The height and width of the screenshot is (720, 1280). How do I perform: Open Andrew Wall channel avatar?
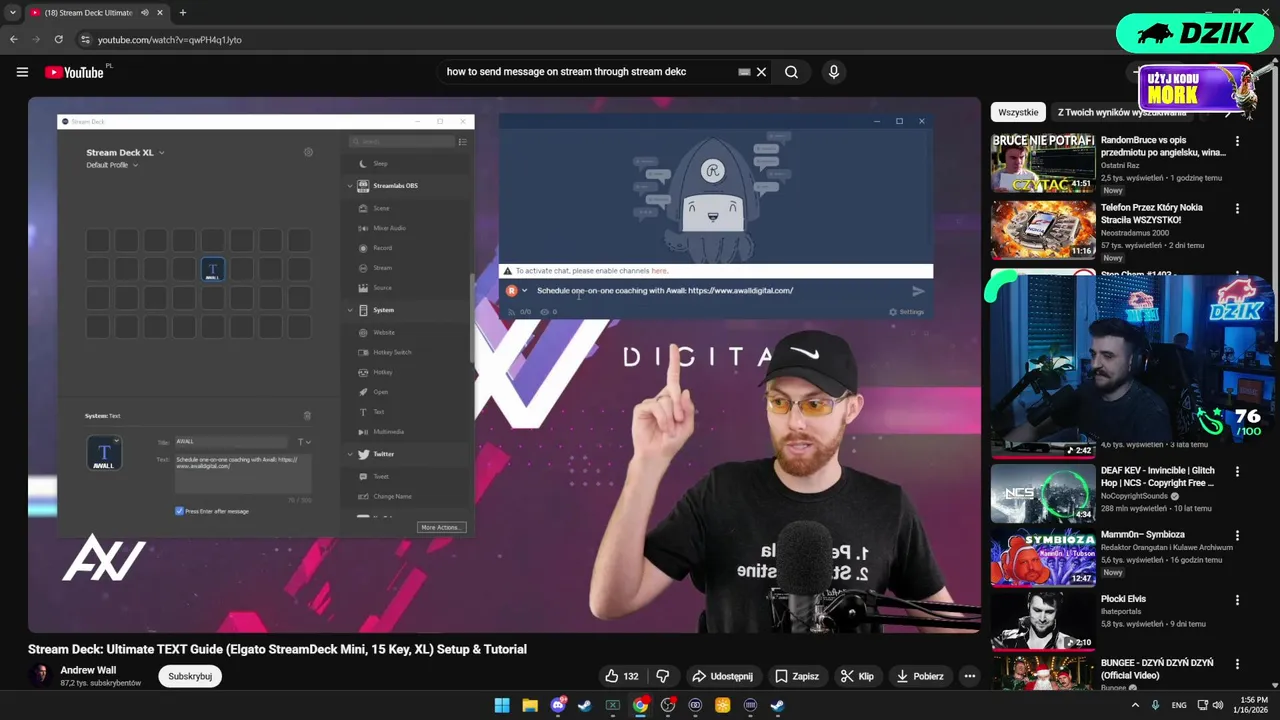[40, 675]
